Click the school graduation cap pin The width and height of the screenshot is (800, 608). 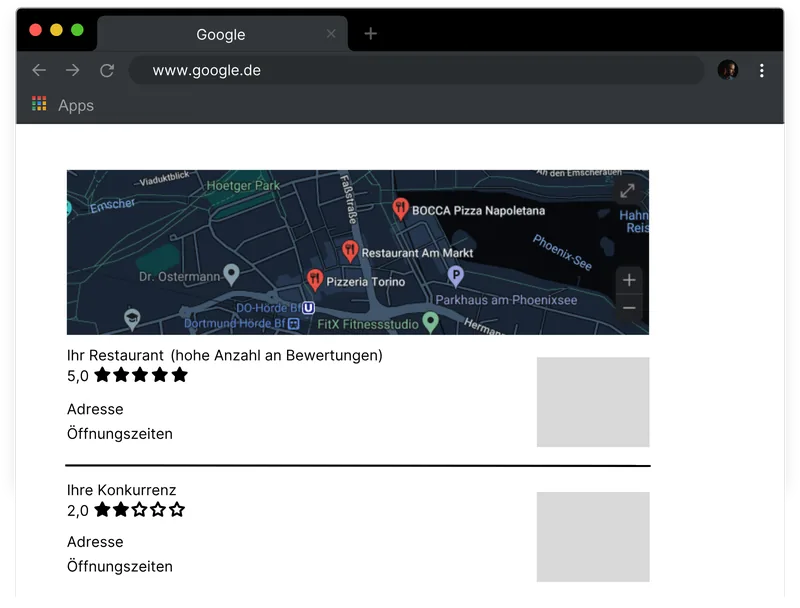[132, 318]
